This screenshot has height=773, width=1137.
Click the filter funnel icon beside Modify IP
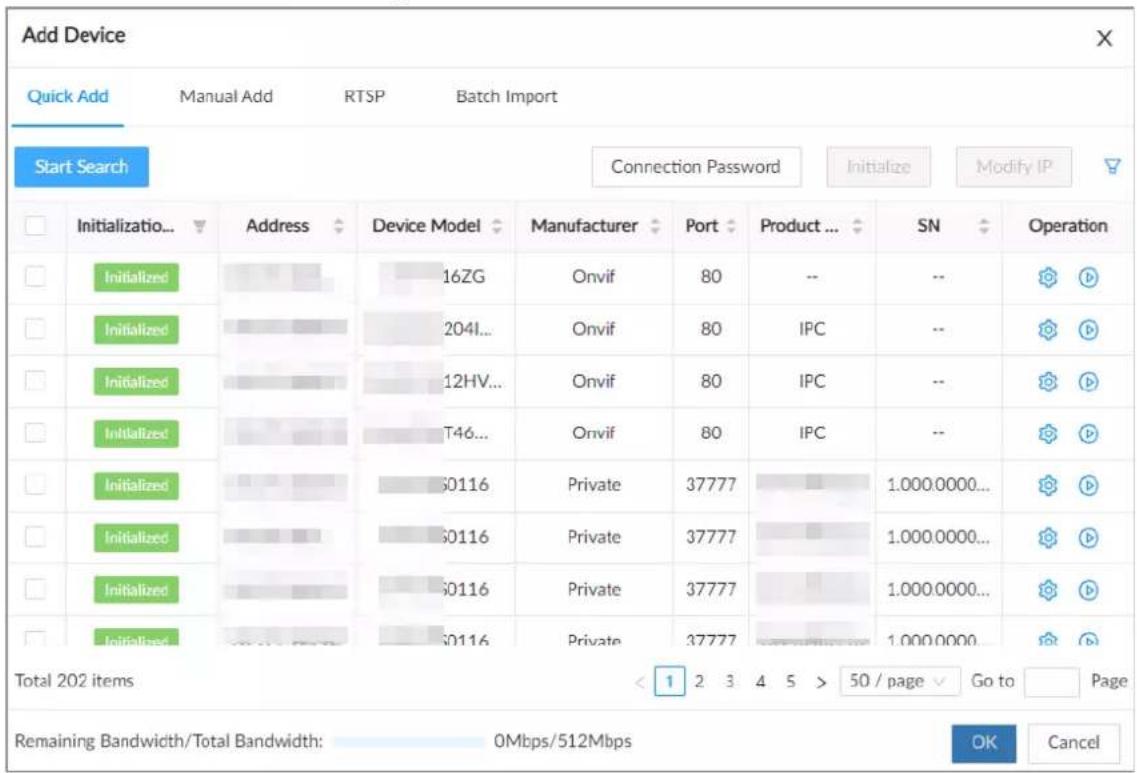coord(1112,167)
